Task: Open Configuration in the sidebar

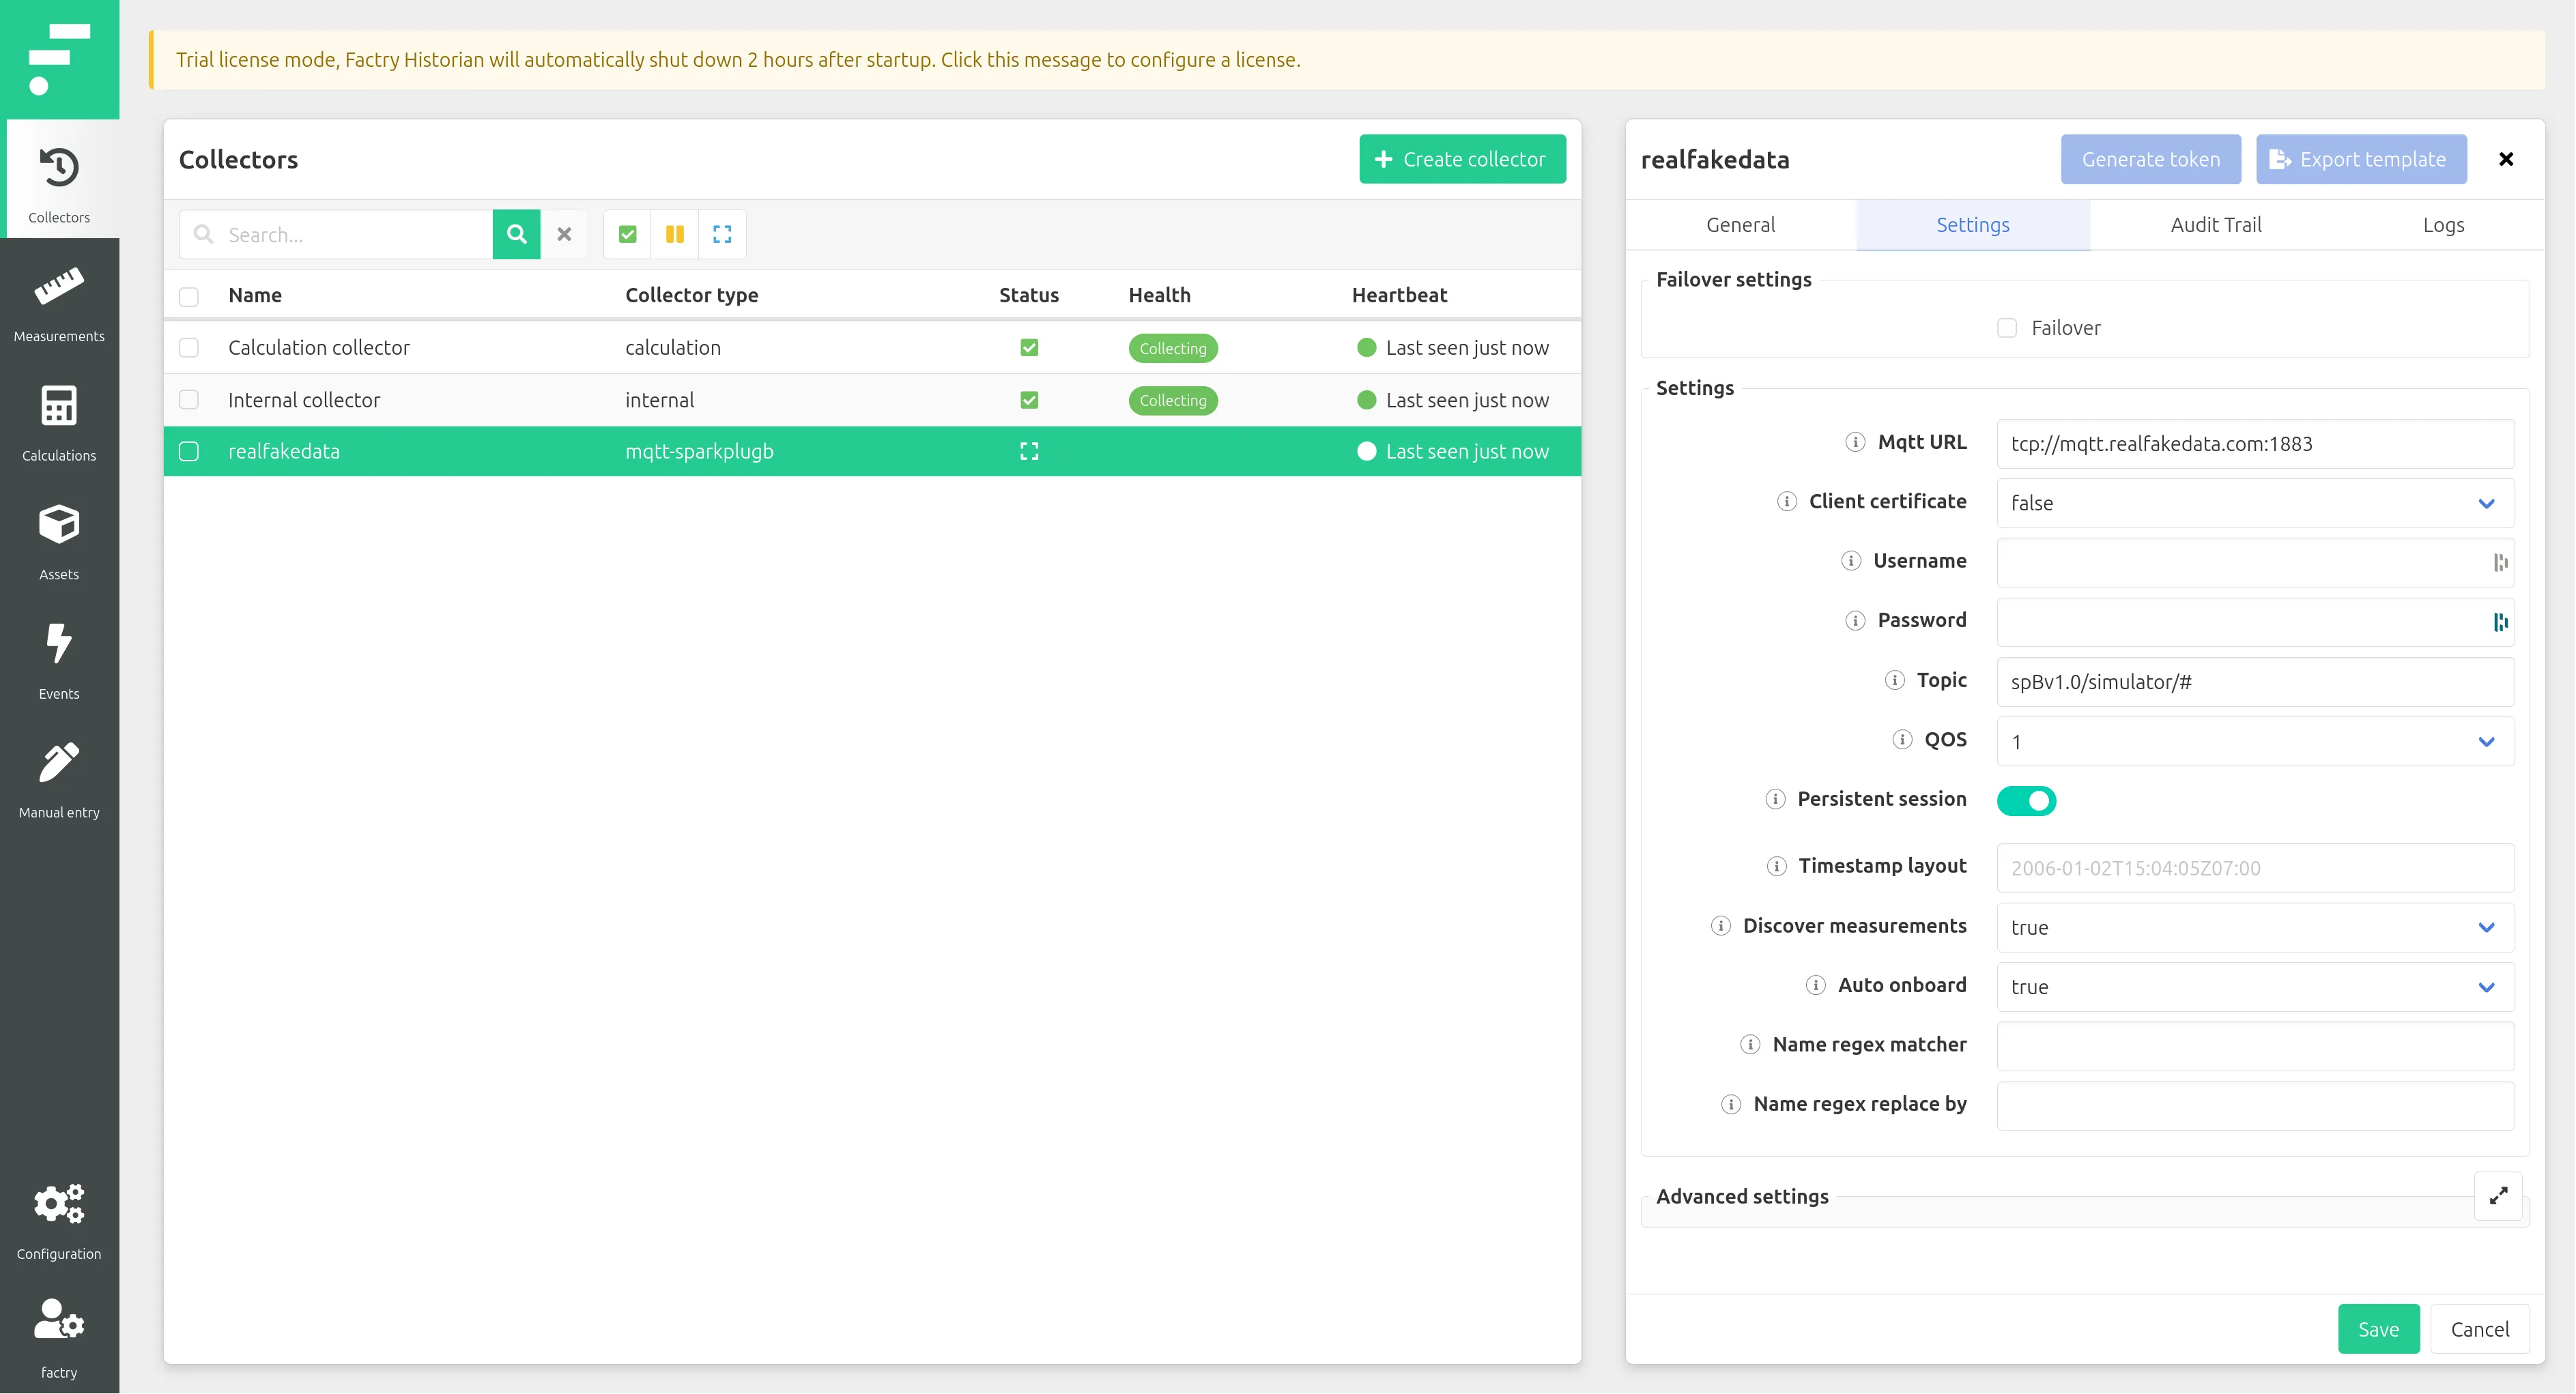Action: 59,1220
